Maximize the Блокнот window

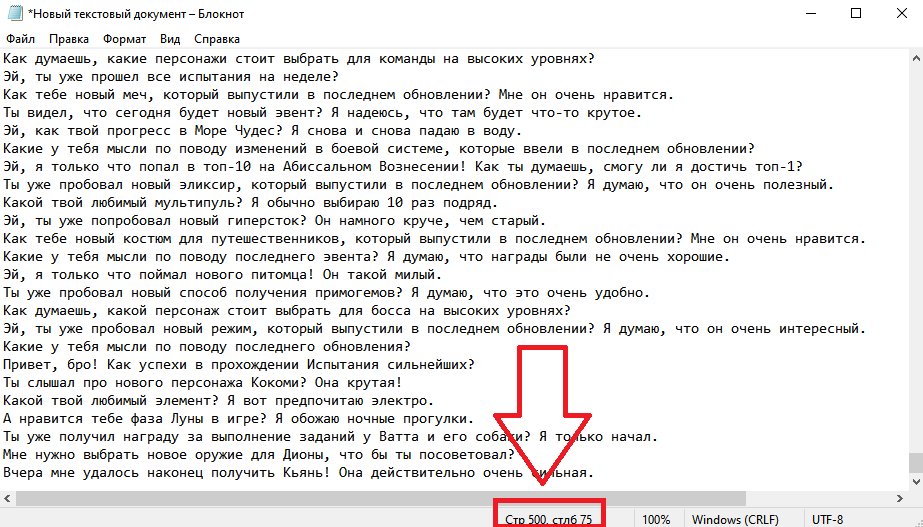856,13
